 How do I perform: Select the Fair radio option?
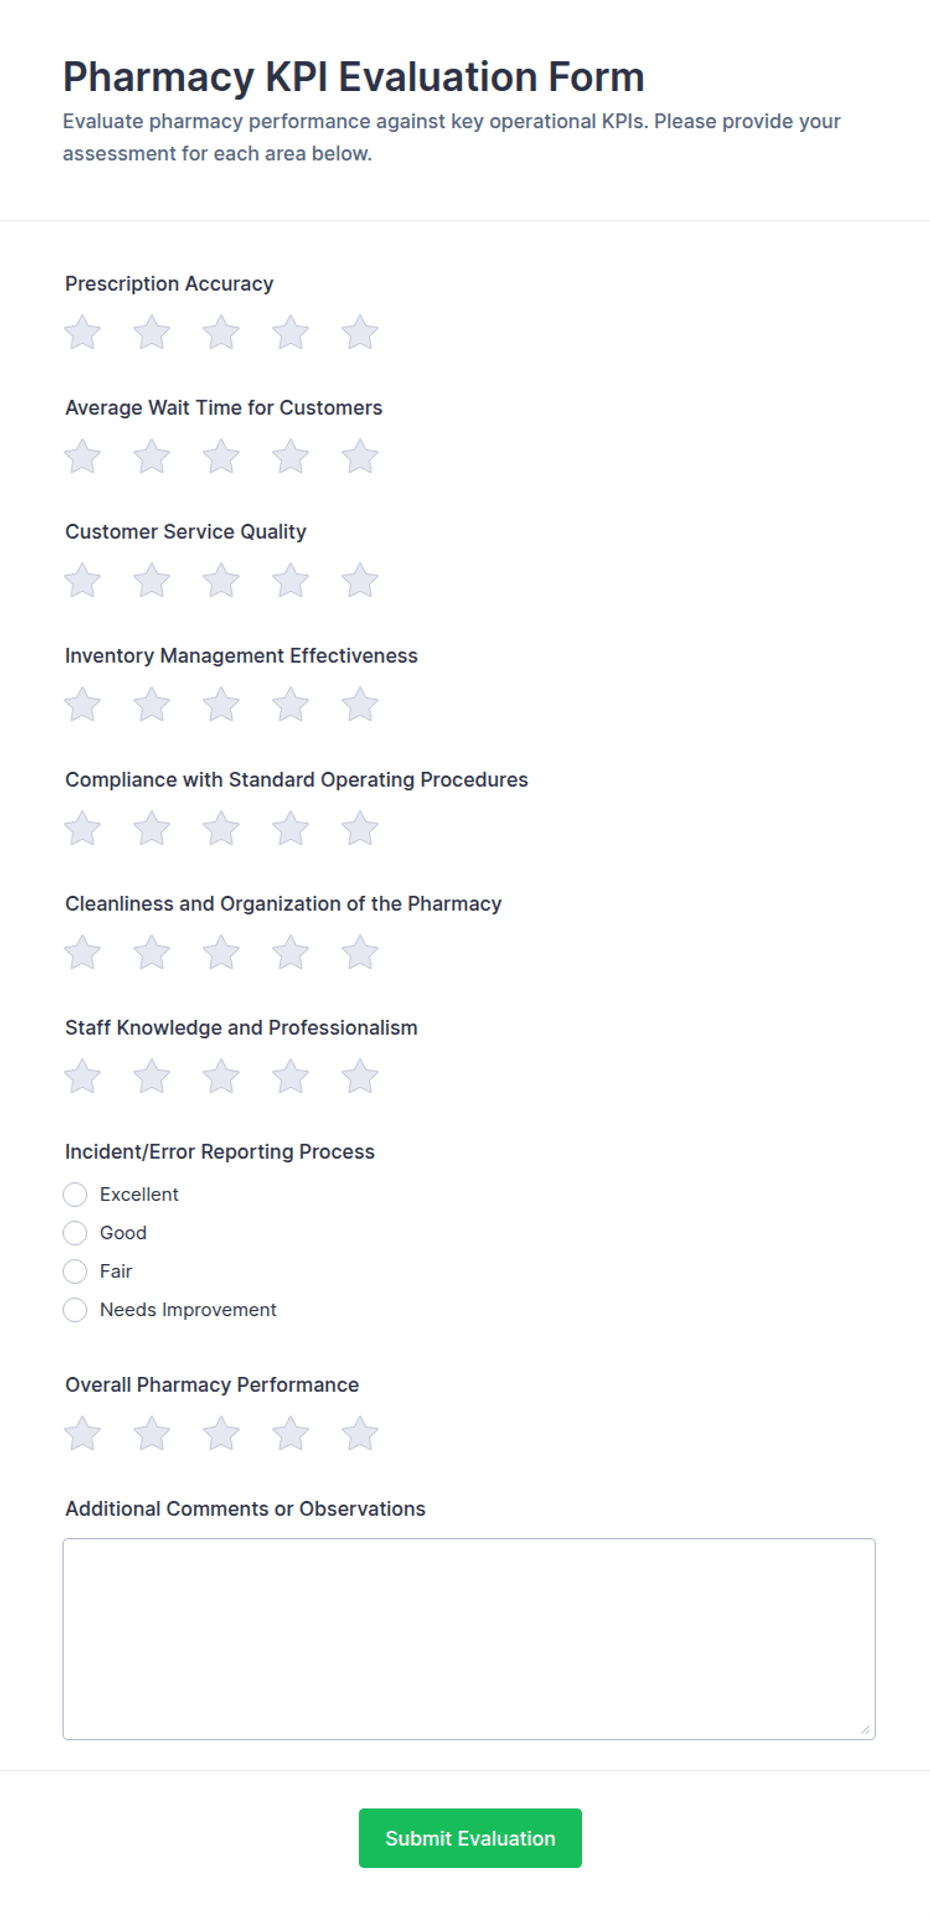(75, 1271)
